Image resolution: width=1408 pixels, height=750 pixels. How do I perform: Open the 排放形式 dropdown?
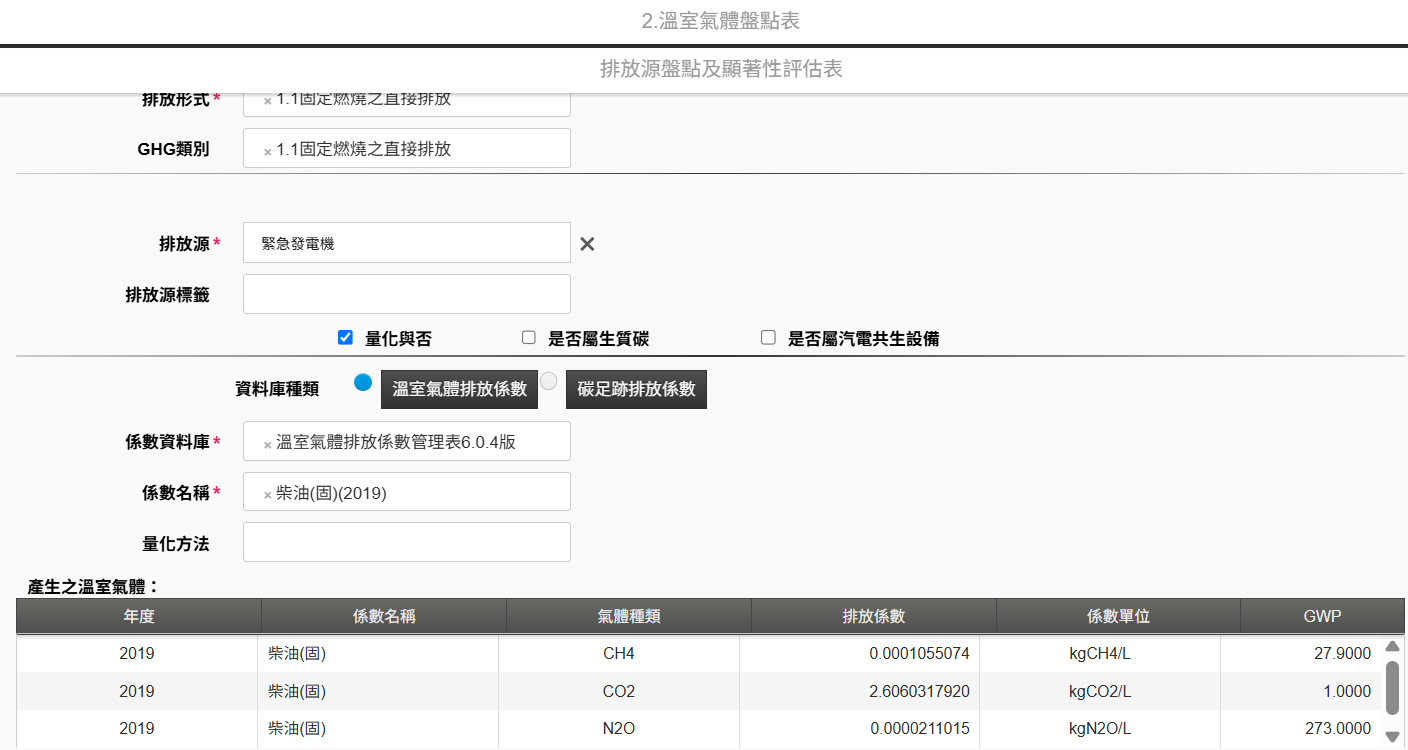[x=420, y=101]
